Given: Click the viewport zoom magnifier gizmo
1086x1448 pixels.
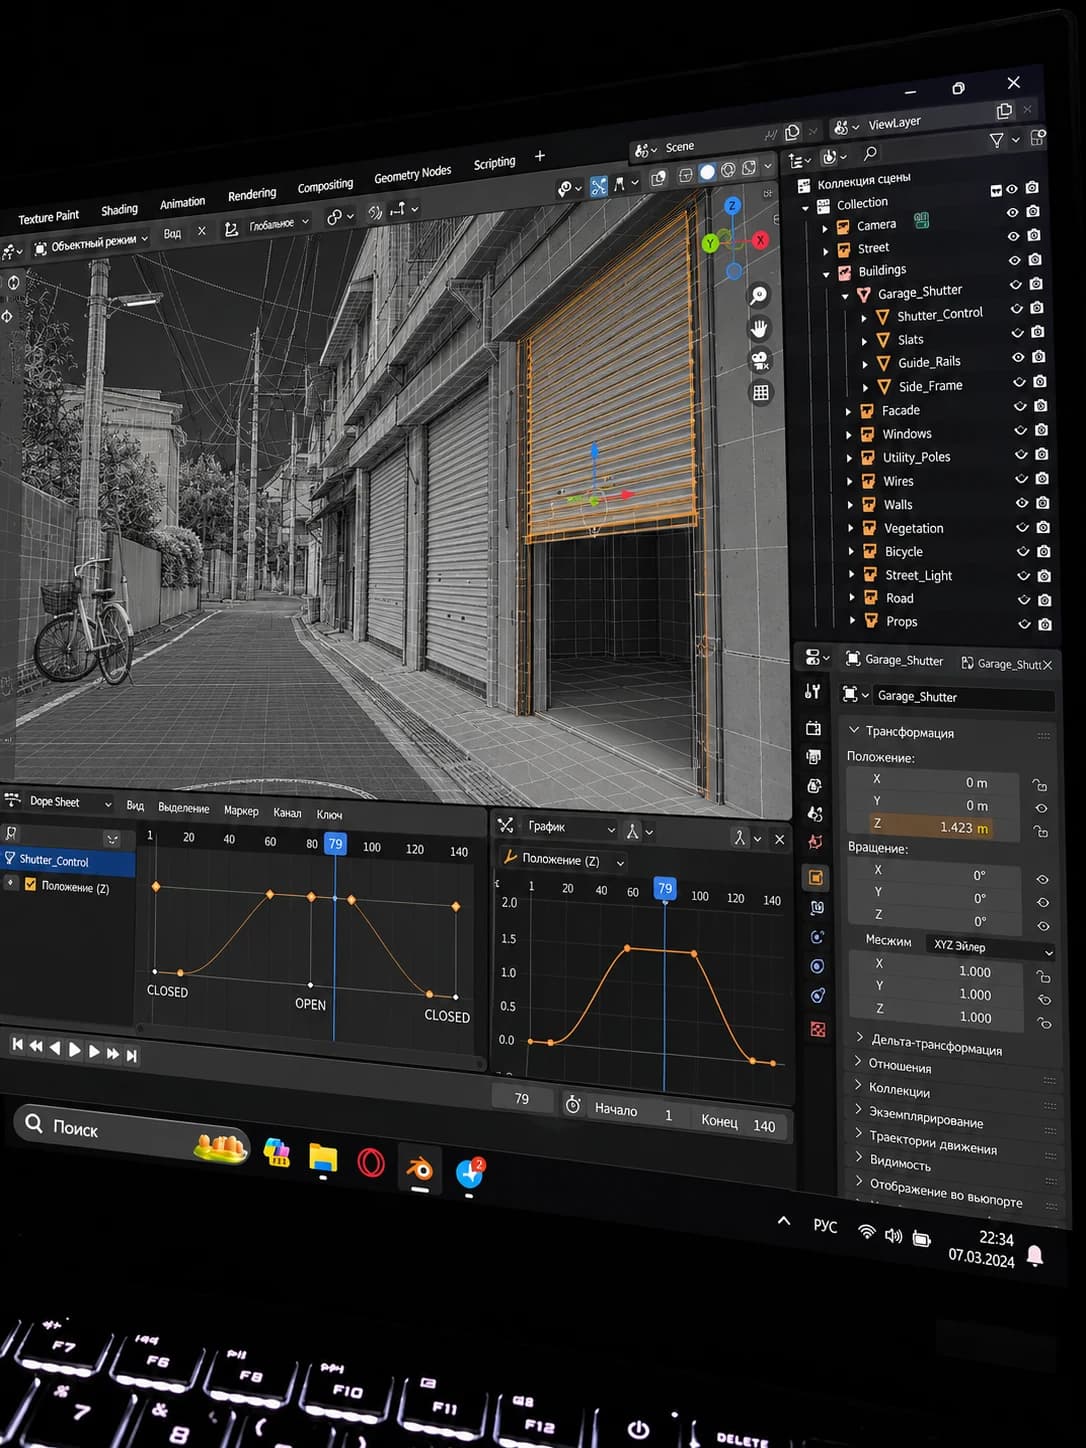Looking at the screenshot, I should pyautogui.click(x=759, y=295).
